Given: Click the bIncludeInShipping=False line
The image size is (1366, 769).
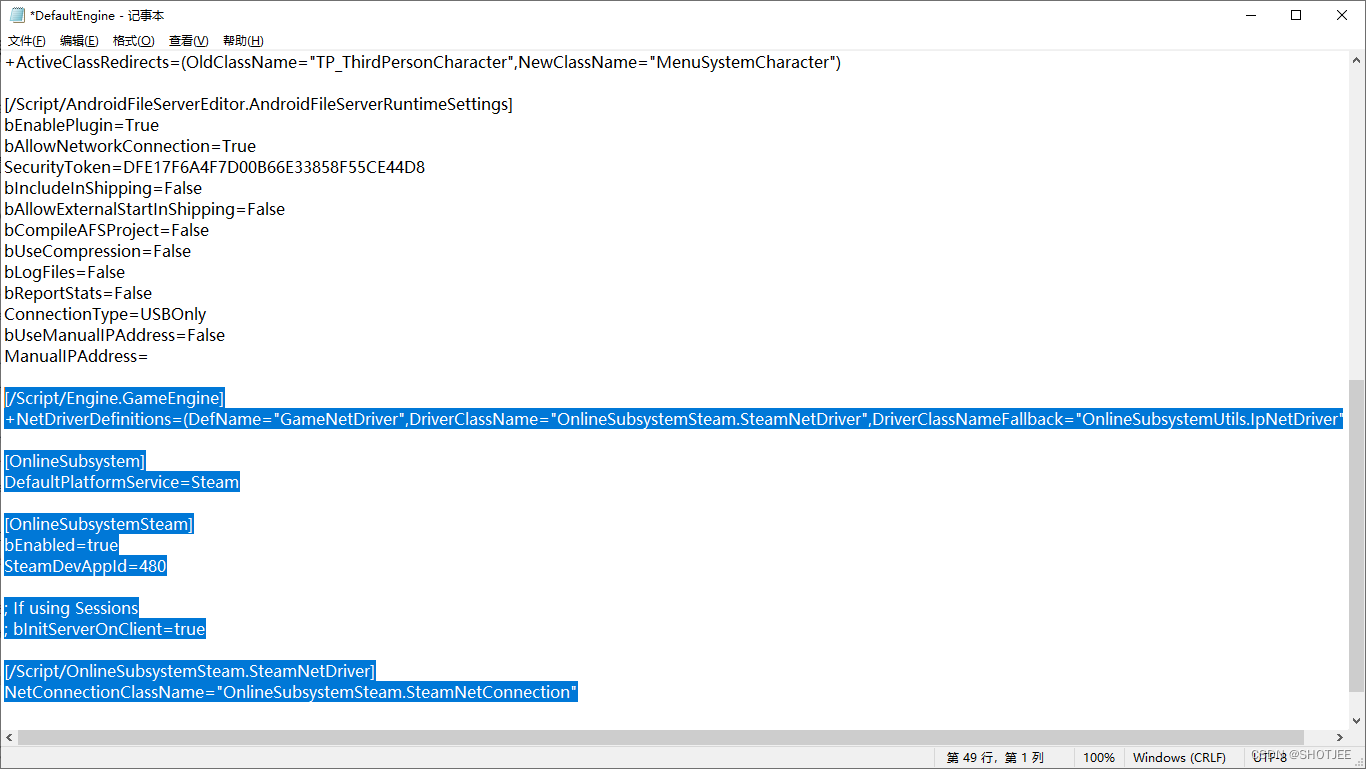Looking at the screenshot, I should 103,188.
